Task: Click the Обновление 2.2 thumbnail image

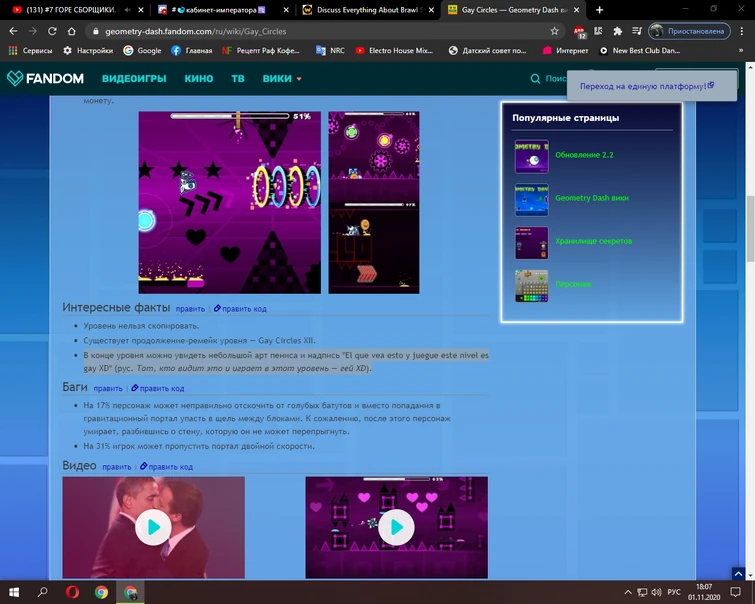Action: pos(532,156)
